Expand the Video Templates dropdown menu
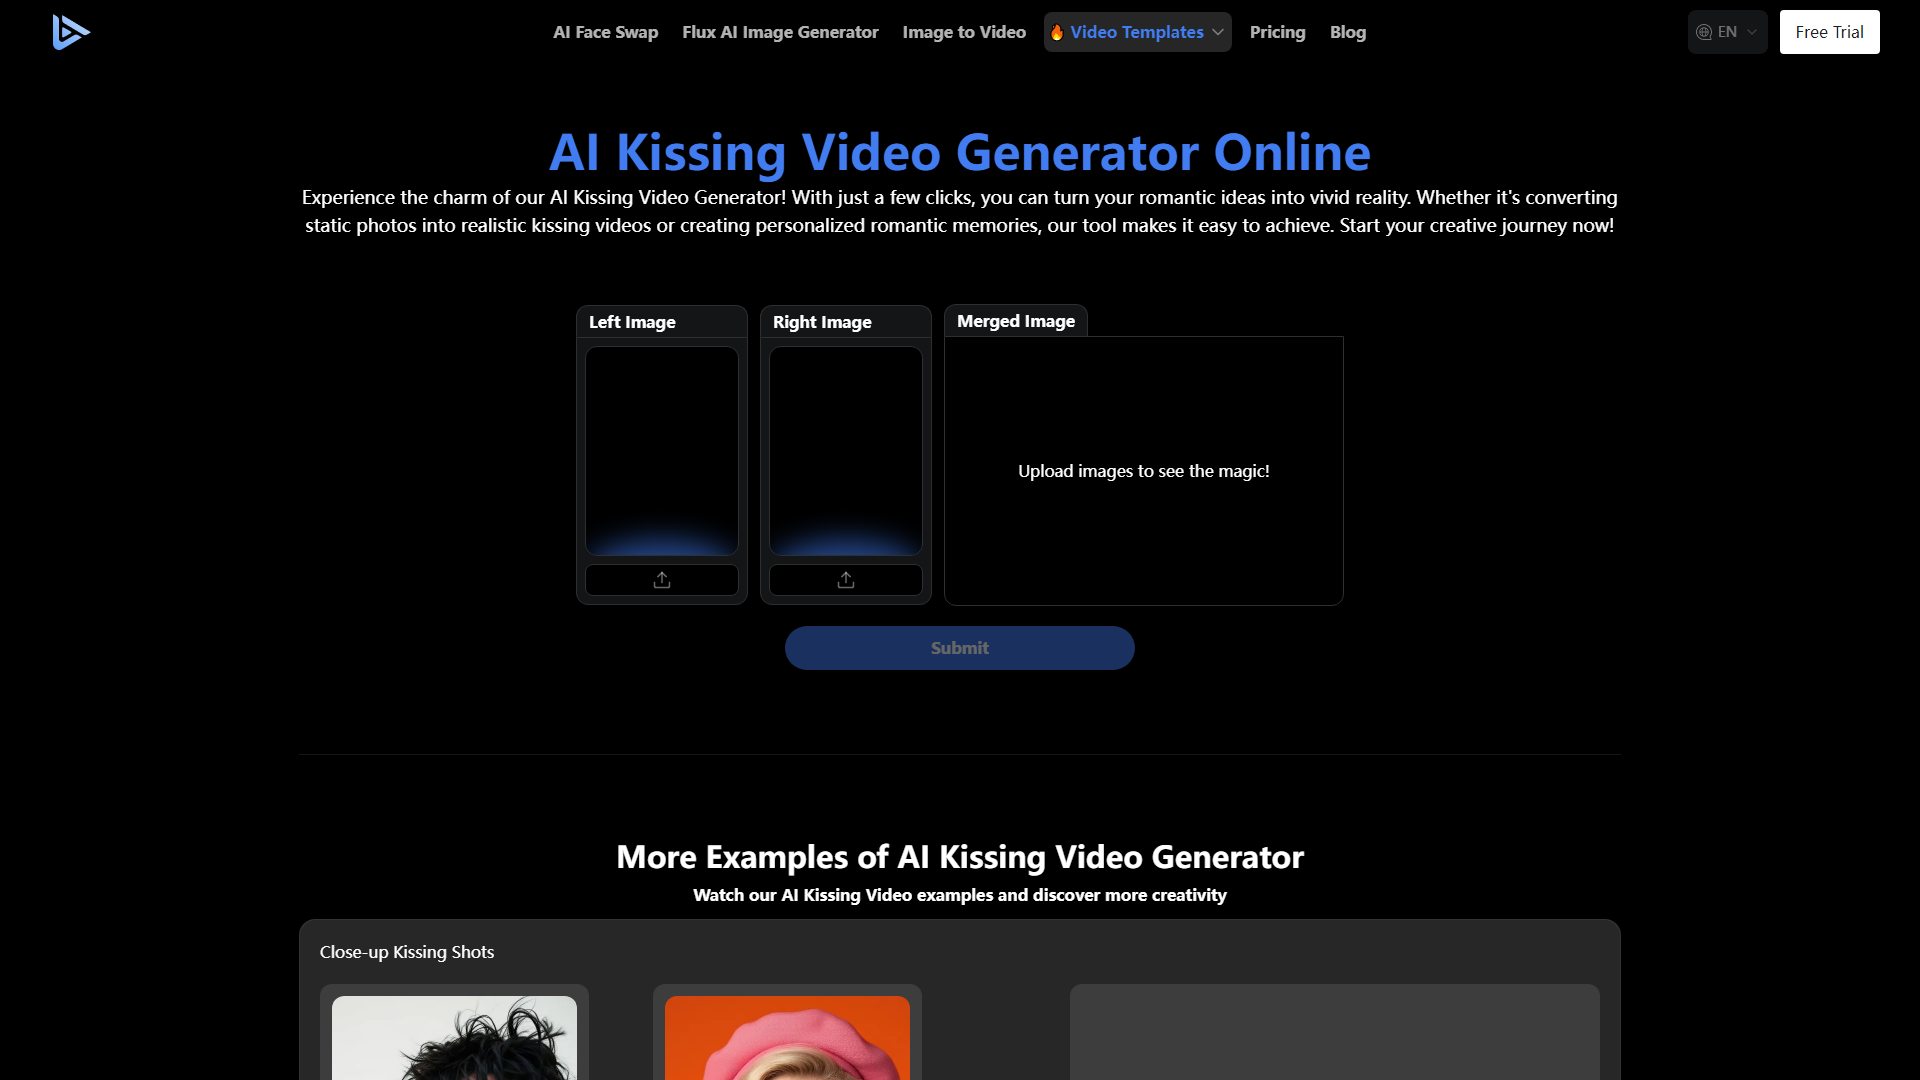 click(1135, 32)
